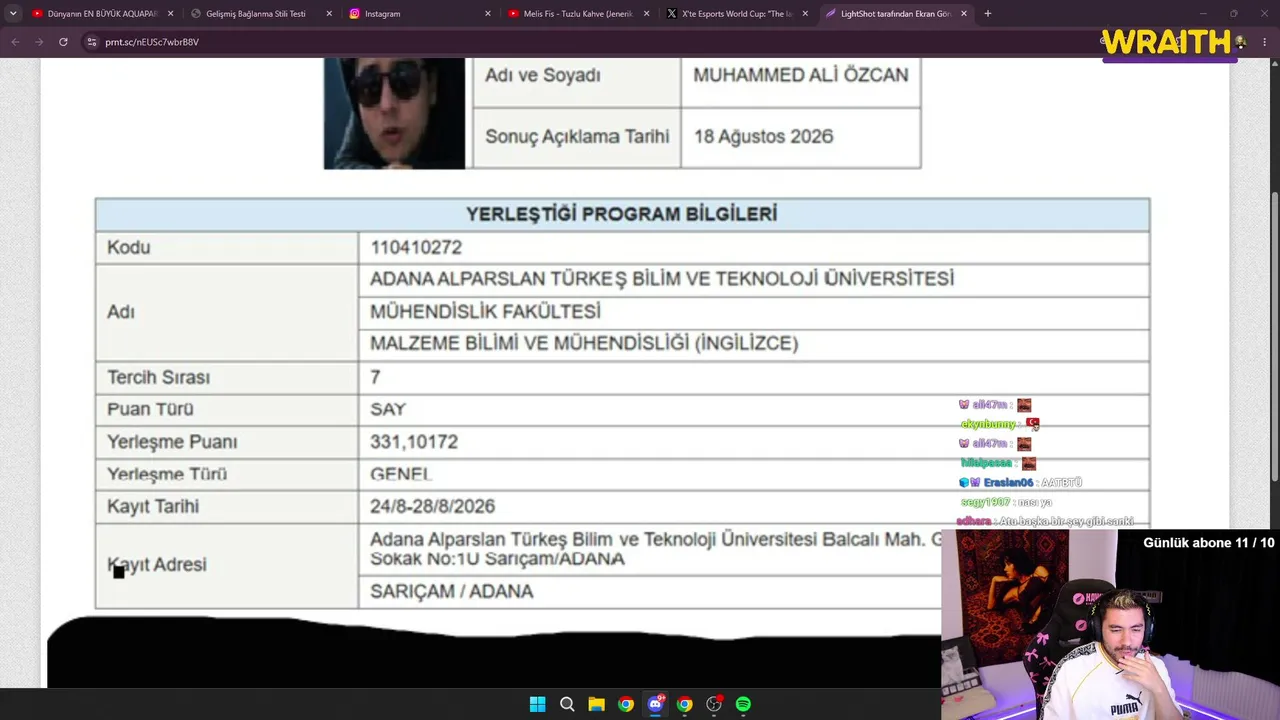The height and width of the screenshot is (720, 1280).
Task: Close the Dünyanın EN BÜYÜK AQUAPARK tab
Action: point(170,14)
